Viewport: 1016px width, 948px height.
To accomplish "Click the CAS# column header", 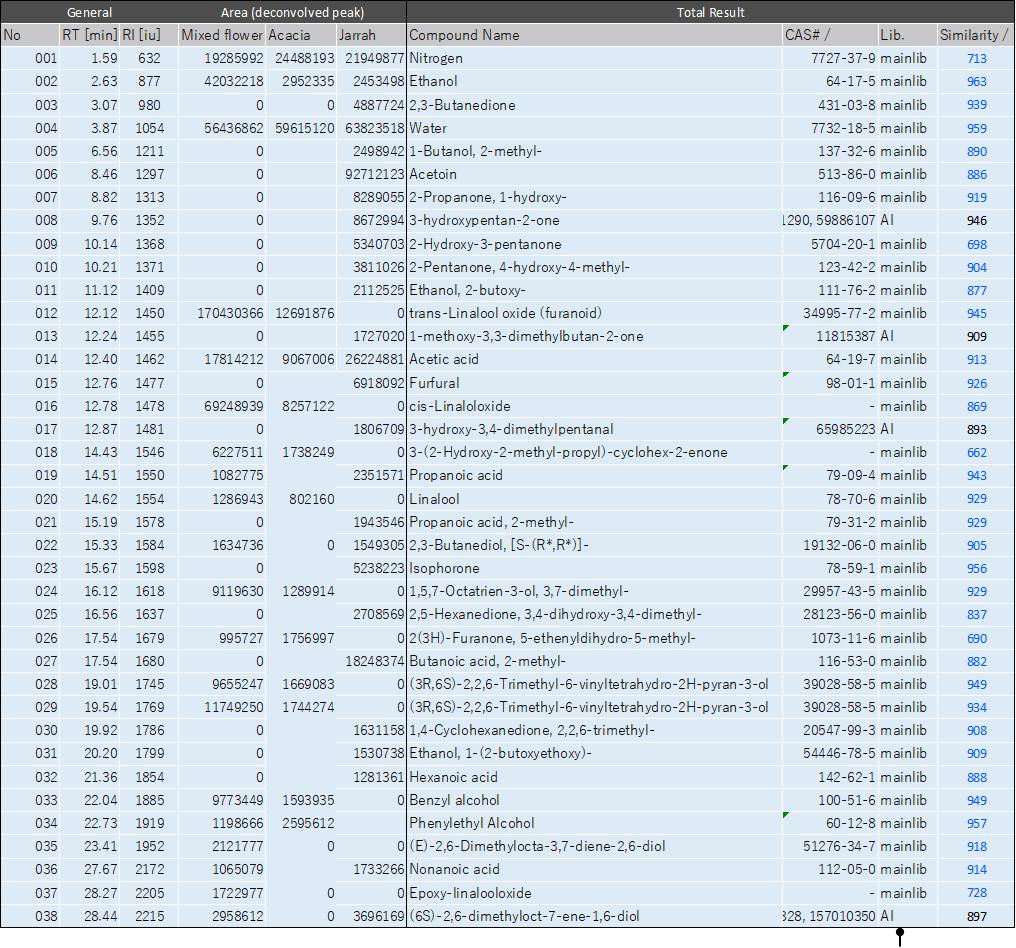I will pyautogui.click(x=807, y=35).
